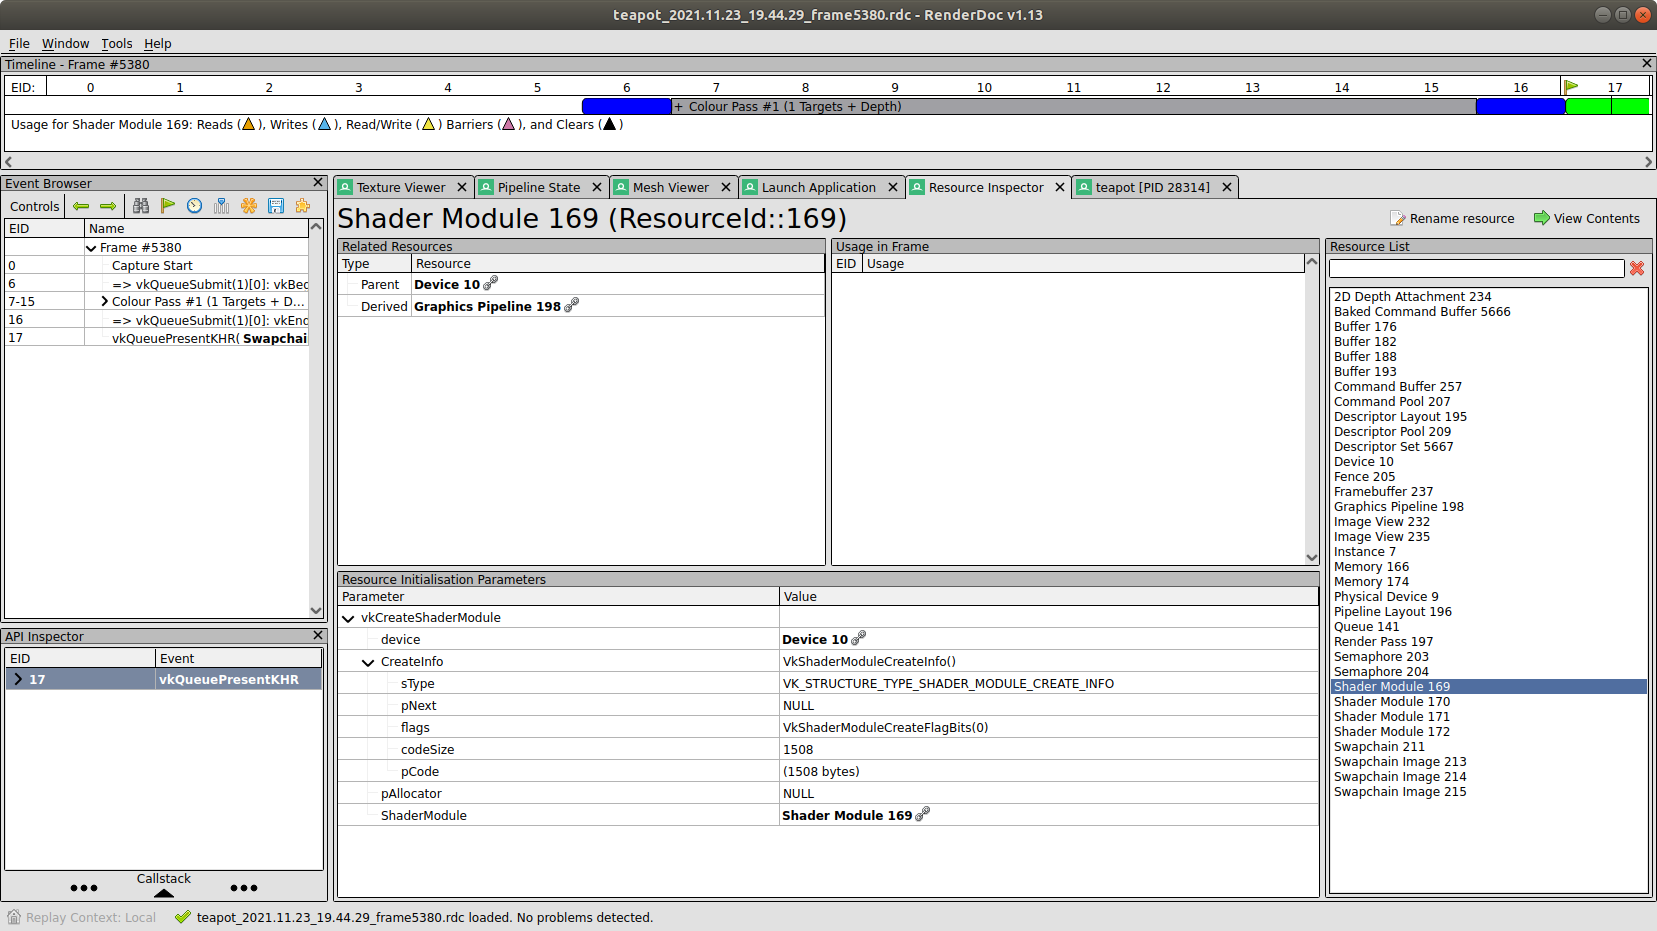Go to the next drawcall with right arrow

click(x=108, y=206)
